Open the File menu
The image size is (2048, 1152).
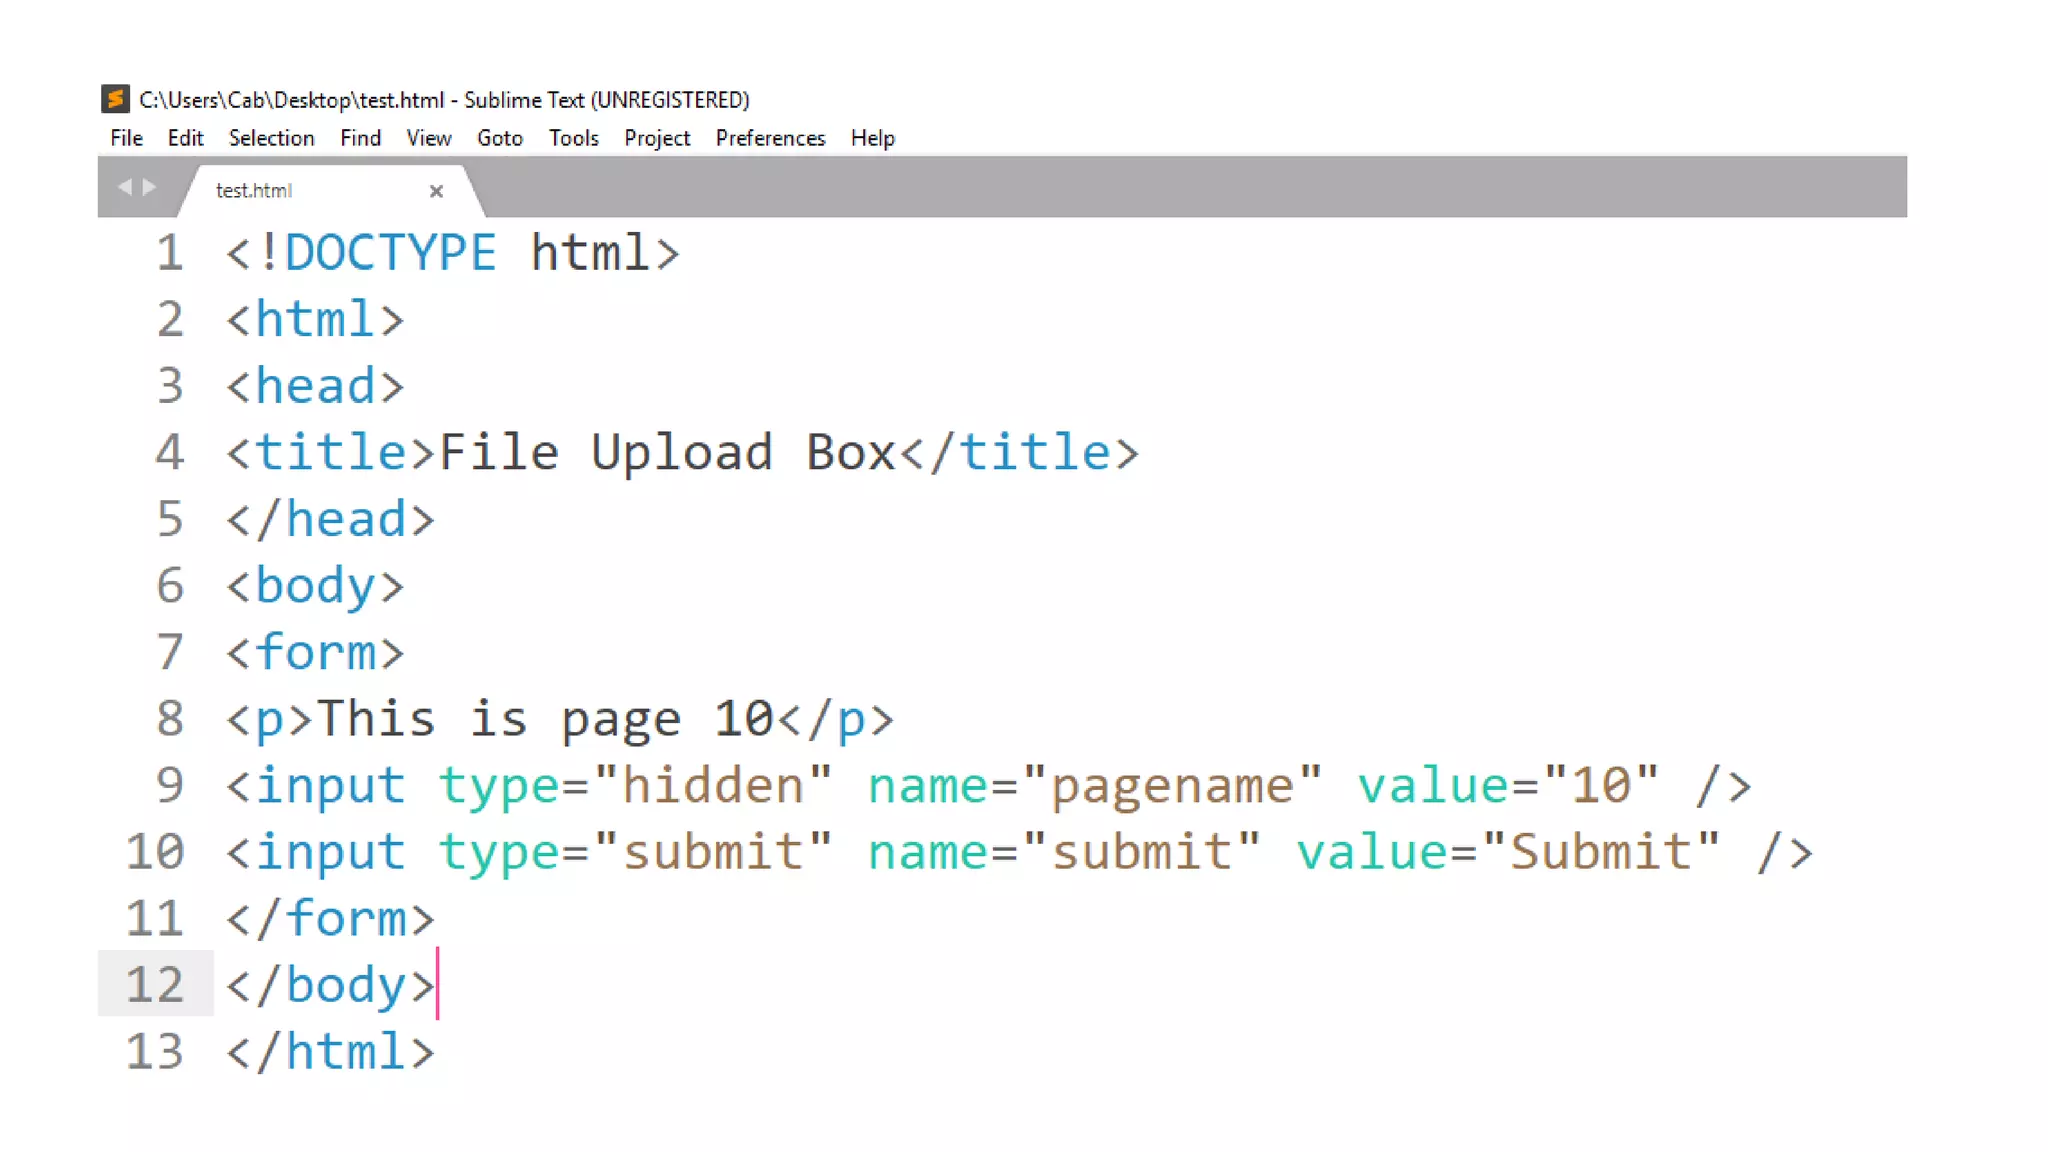click(127, 138)
